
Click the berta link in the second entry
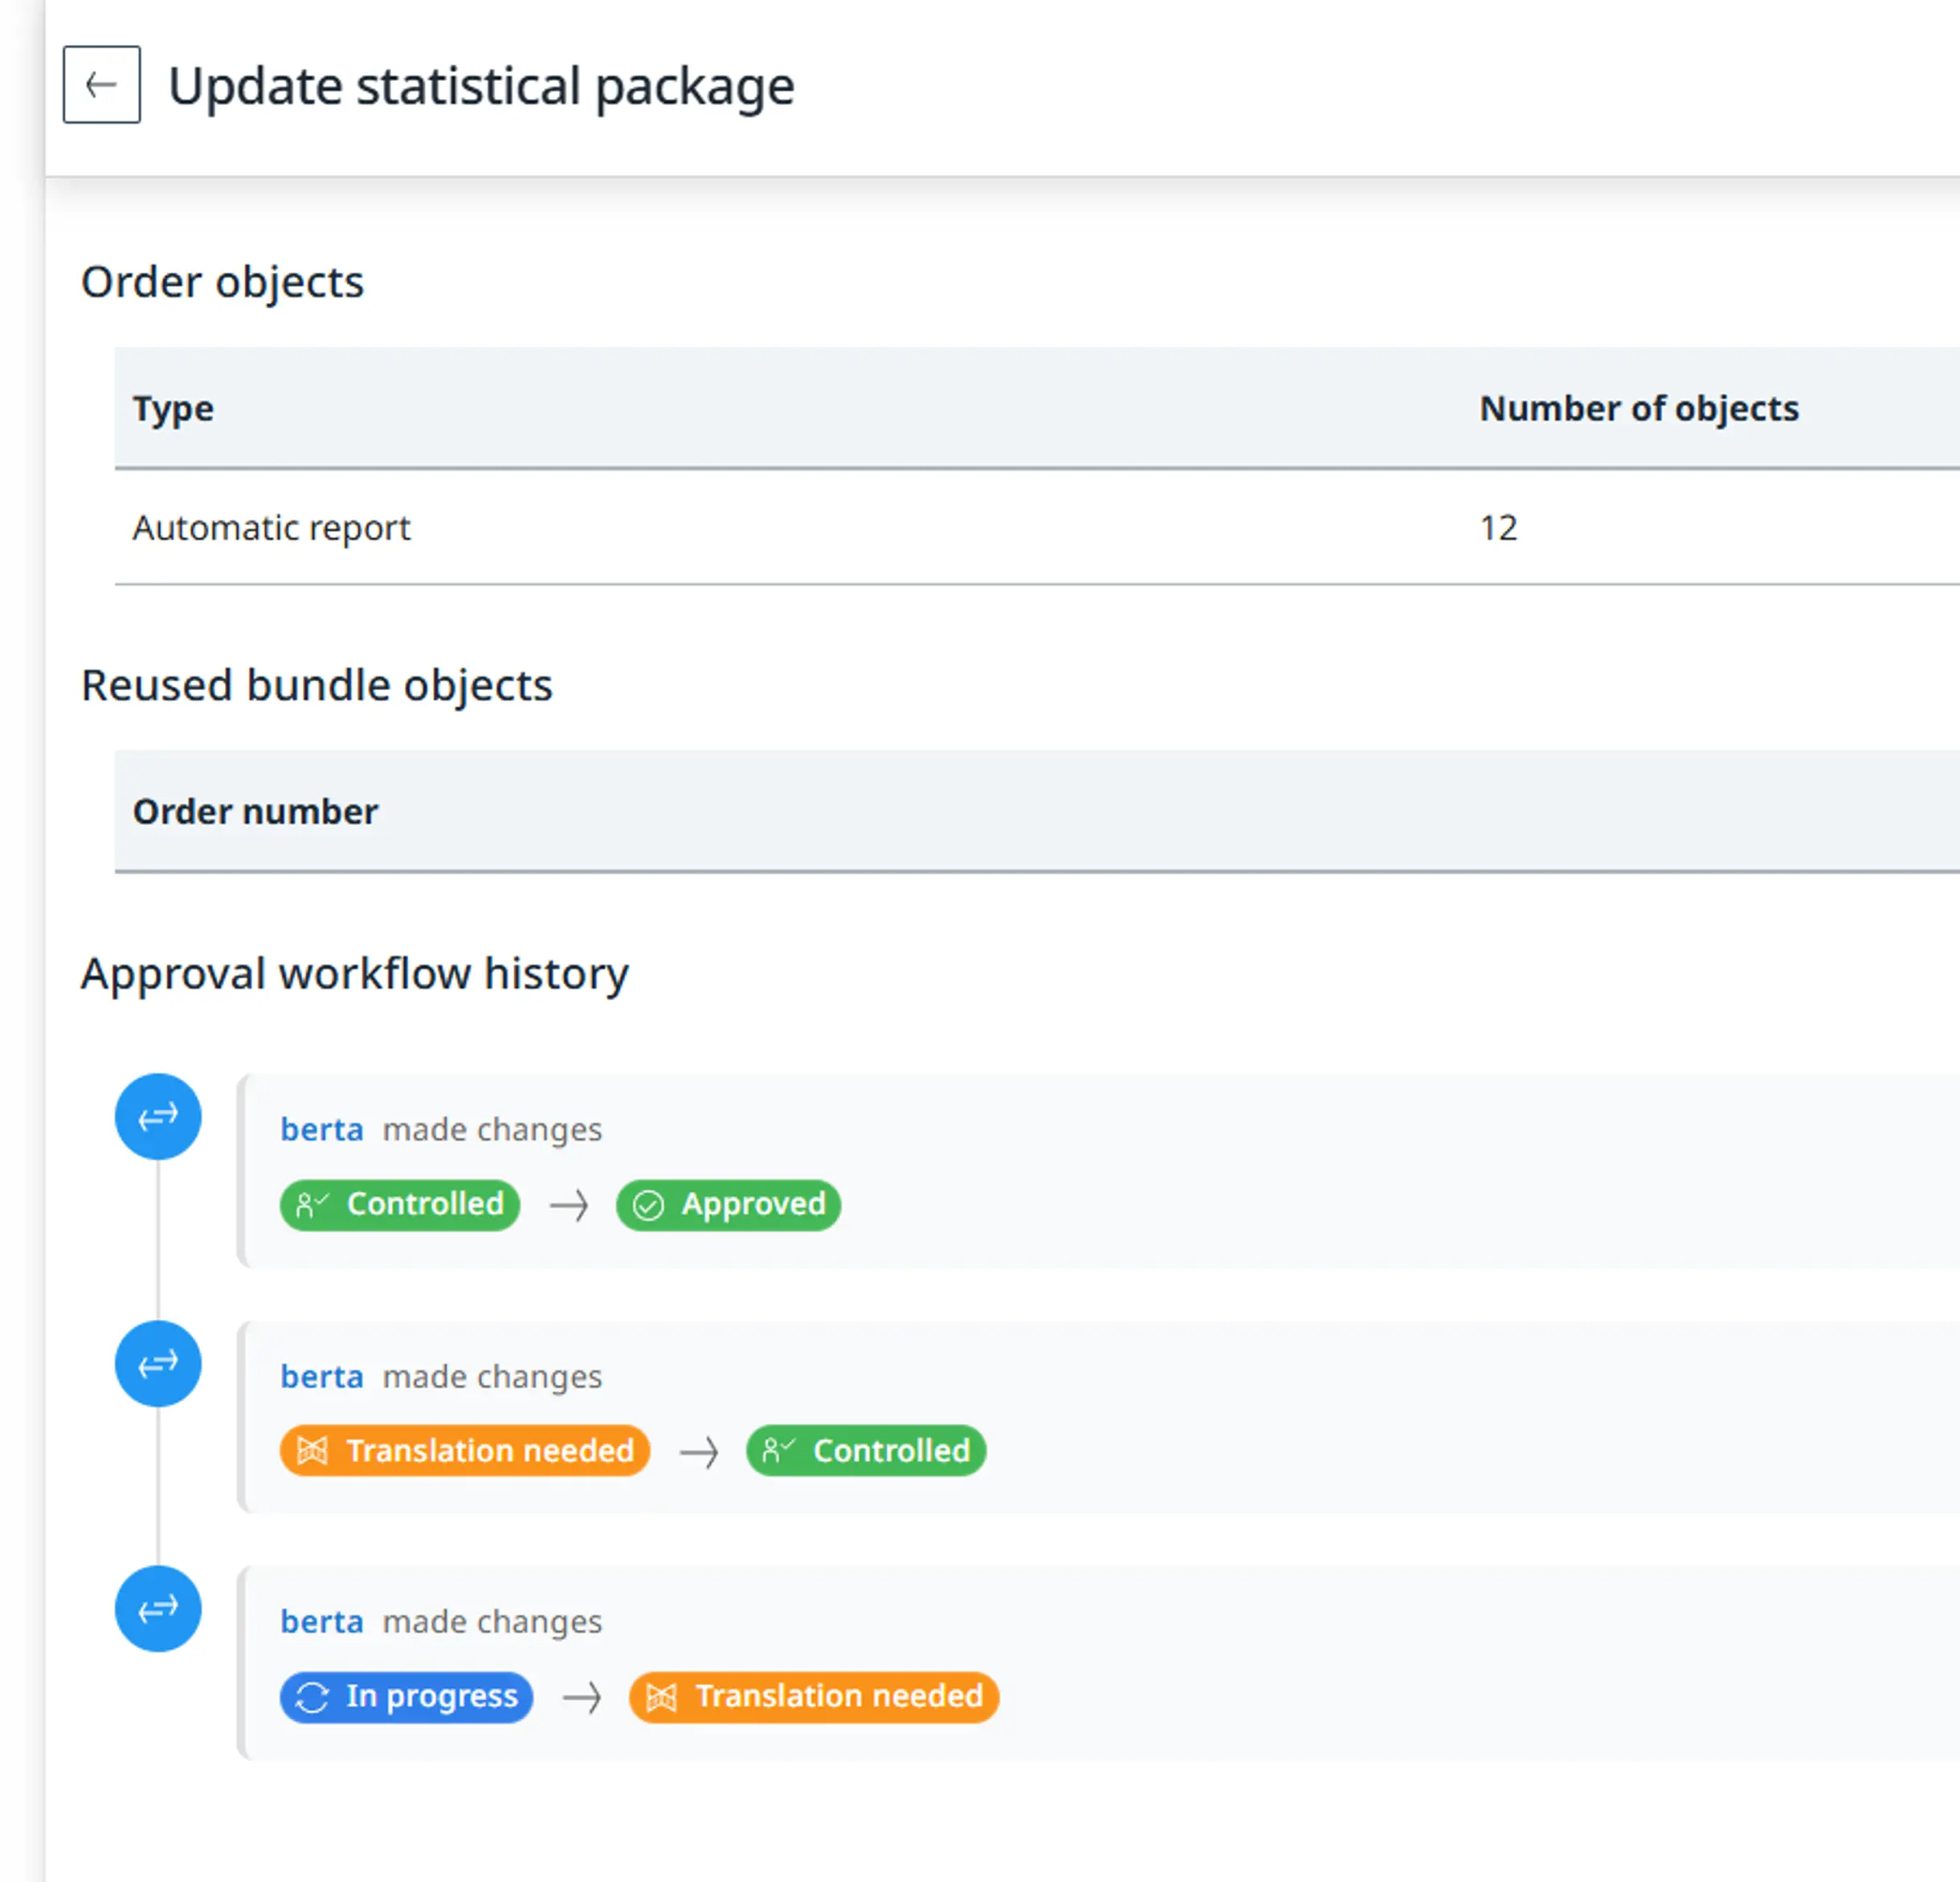point(321,1376)
